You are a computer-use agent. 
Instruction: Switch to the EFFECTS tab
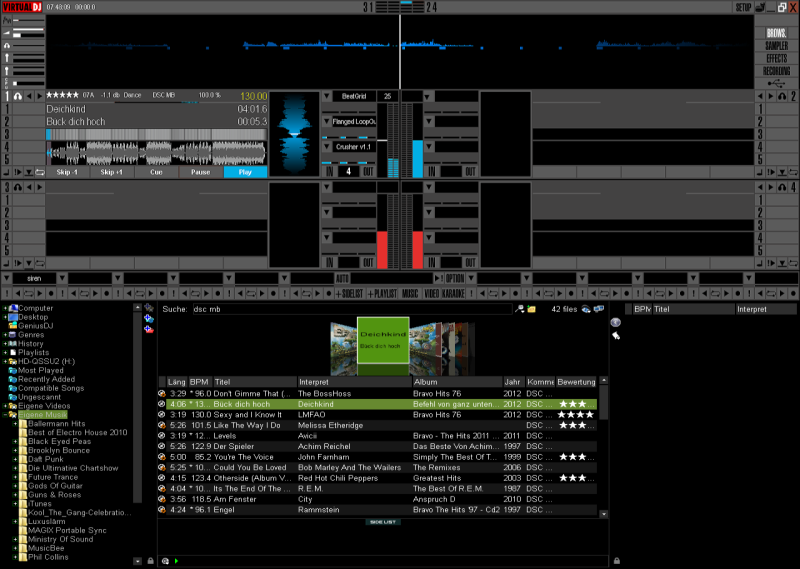tap(776, 59)
